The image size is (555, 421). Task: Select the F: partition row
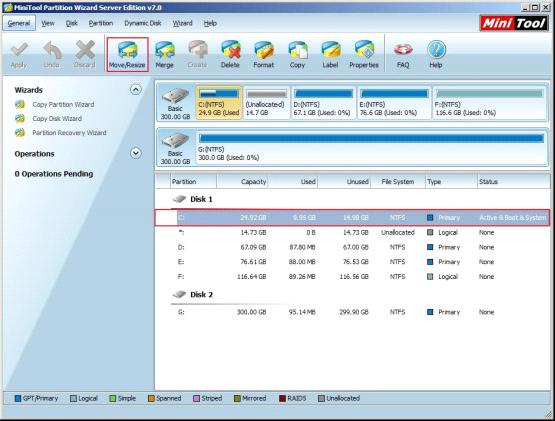[x=352, y=277]
